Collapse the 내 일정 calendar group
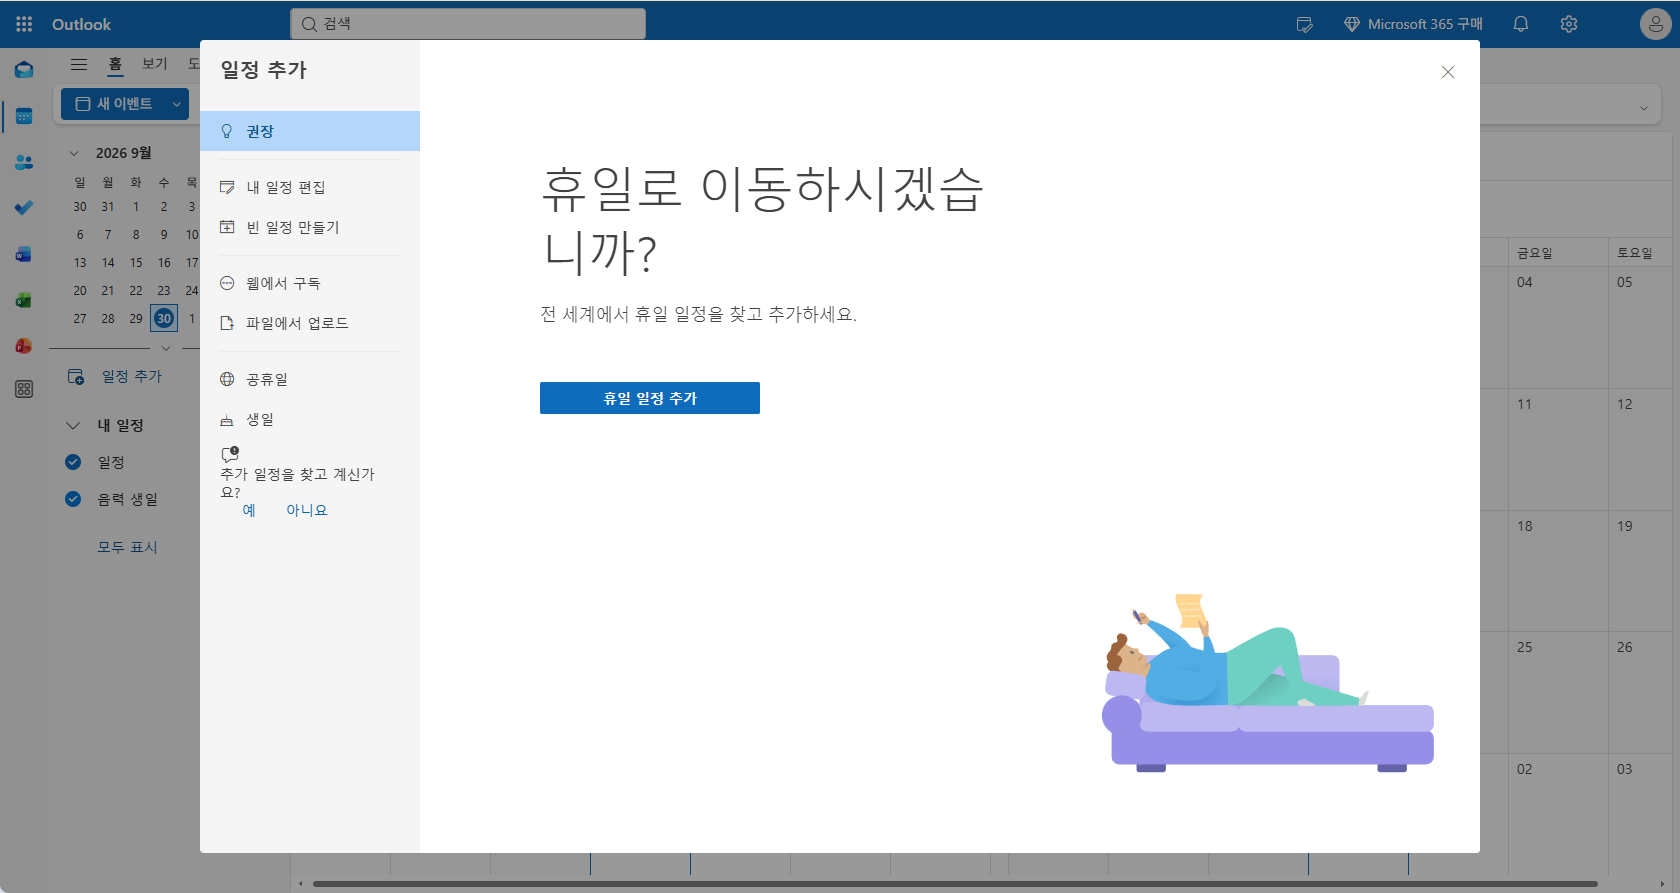Screen dimensions: 1680x893 click(x=73, y=425)
